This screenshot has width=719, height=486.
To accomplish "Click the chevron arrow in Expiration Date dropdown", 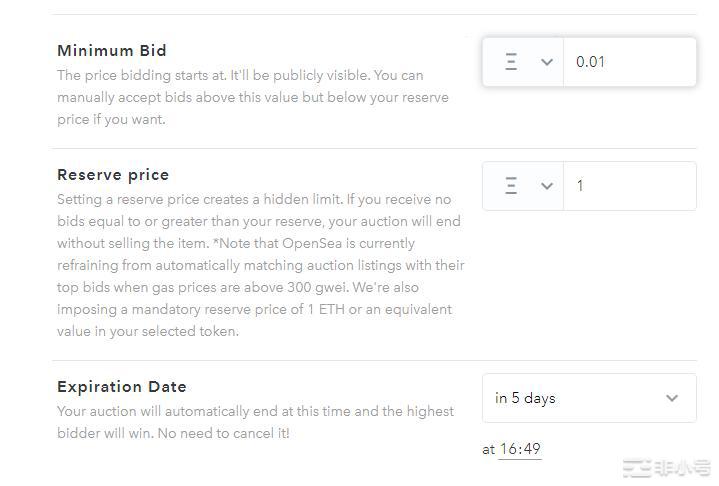I will click(672, 398).
